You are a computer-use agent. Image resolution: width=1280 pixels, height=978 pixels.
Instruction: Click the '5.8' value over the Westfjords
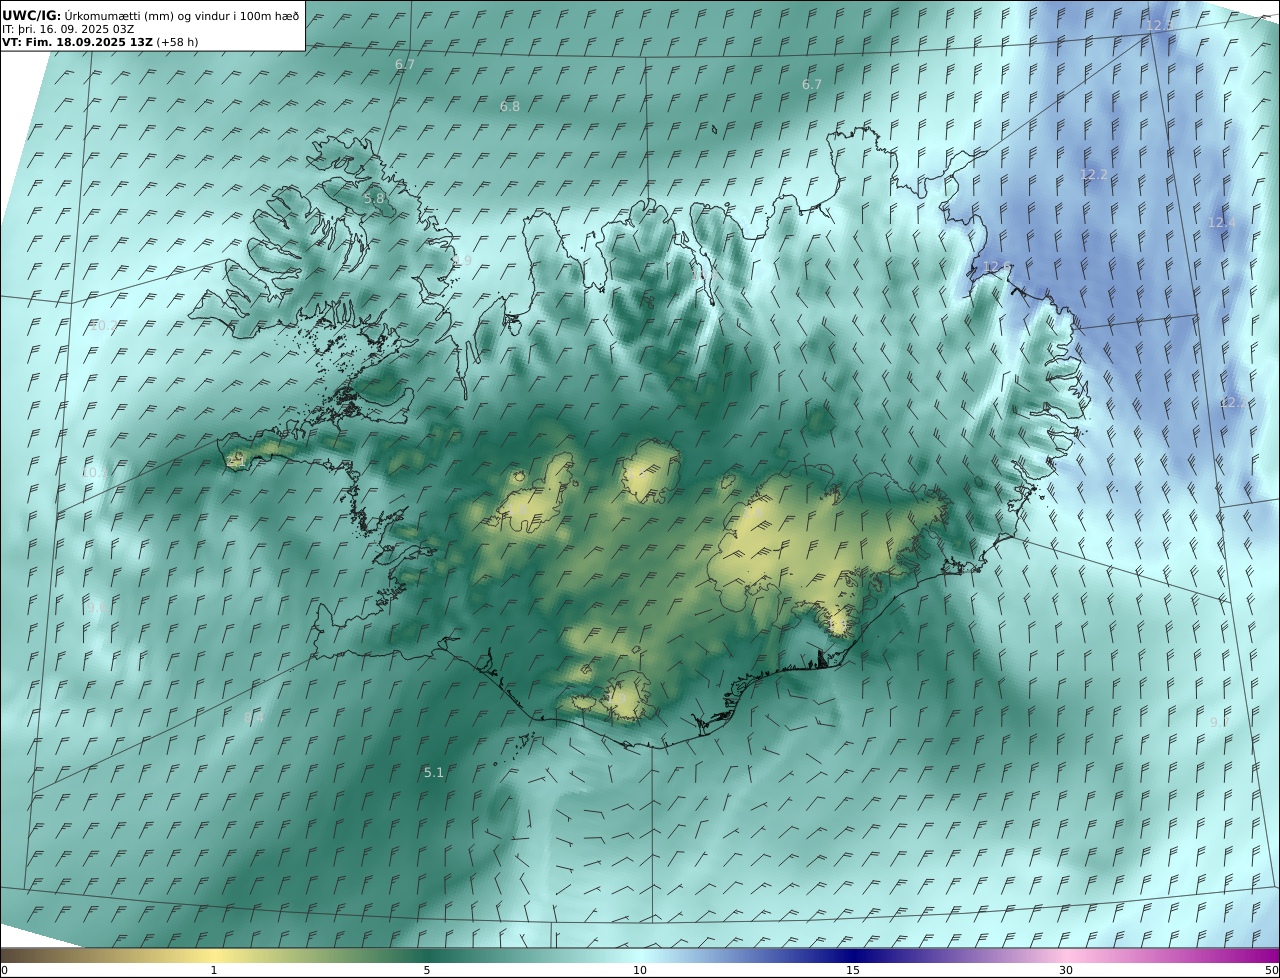[x=374, y=198]
